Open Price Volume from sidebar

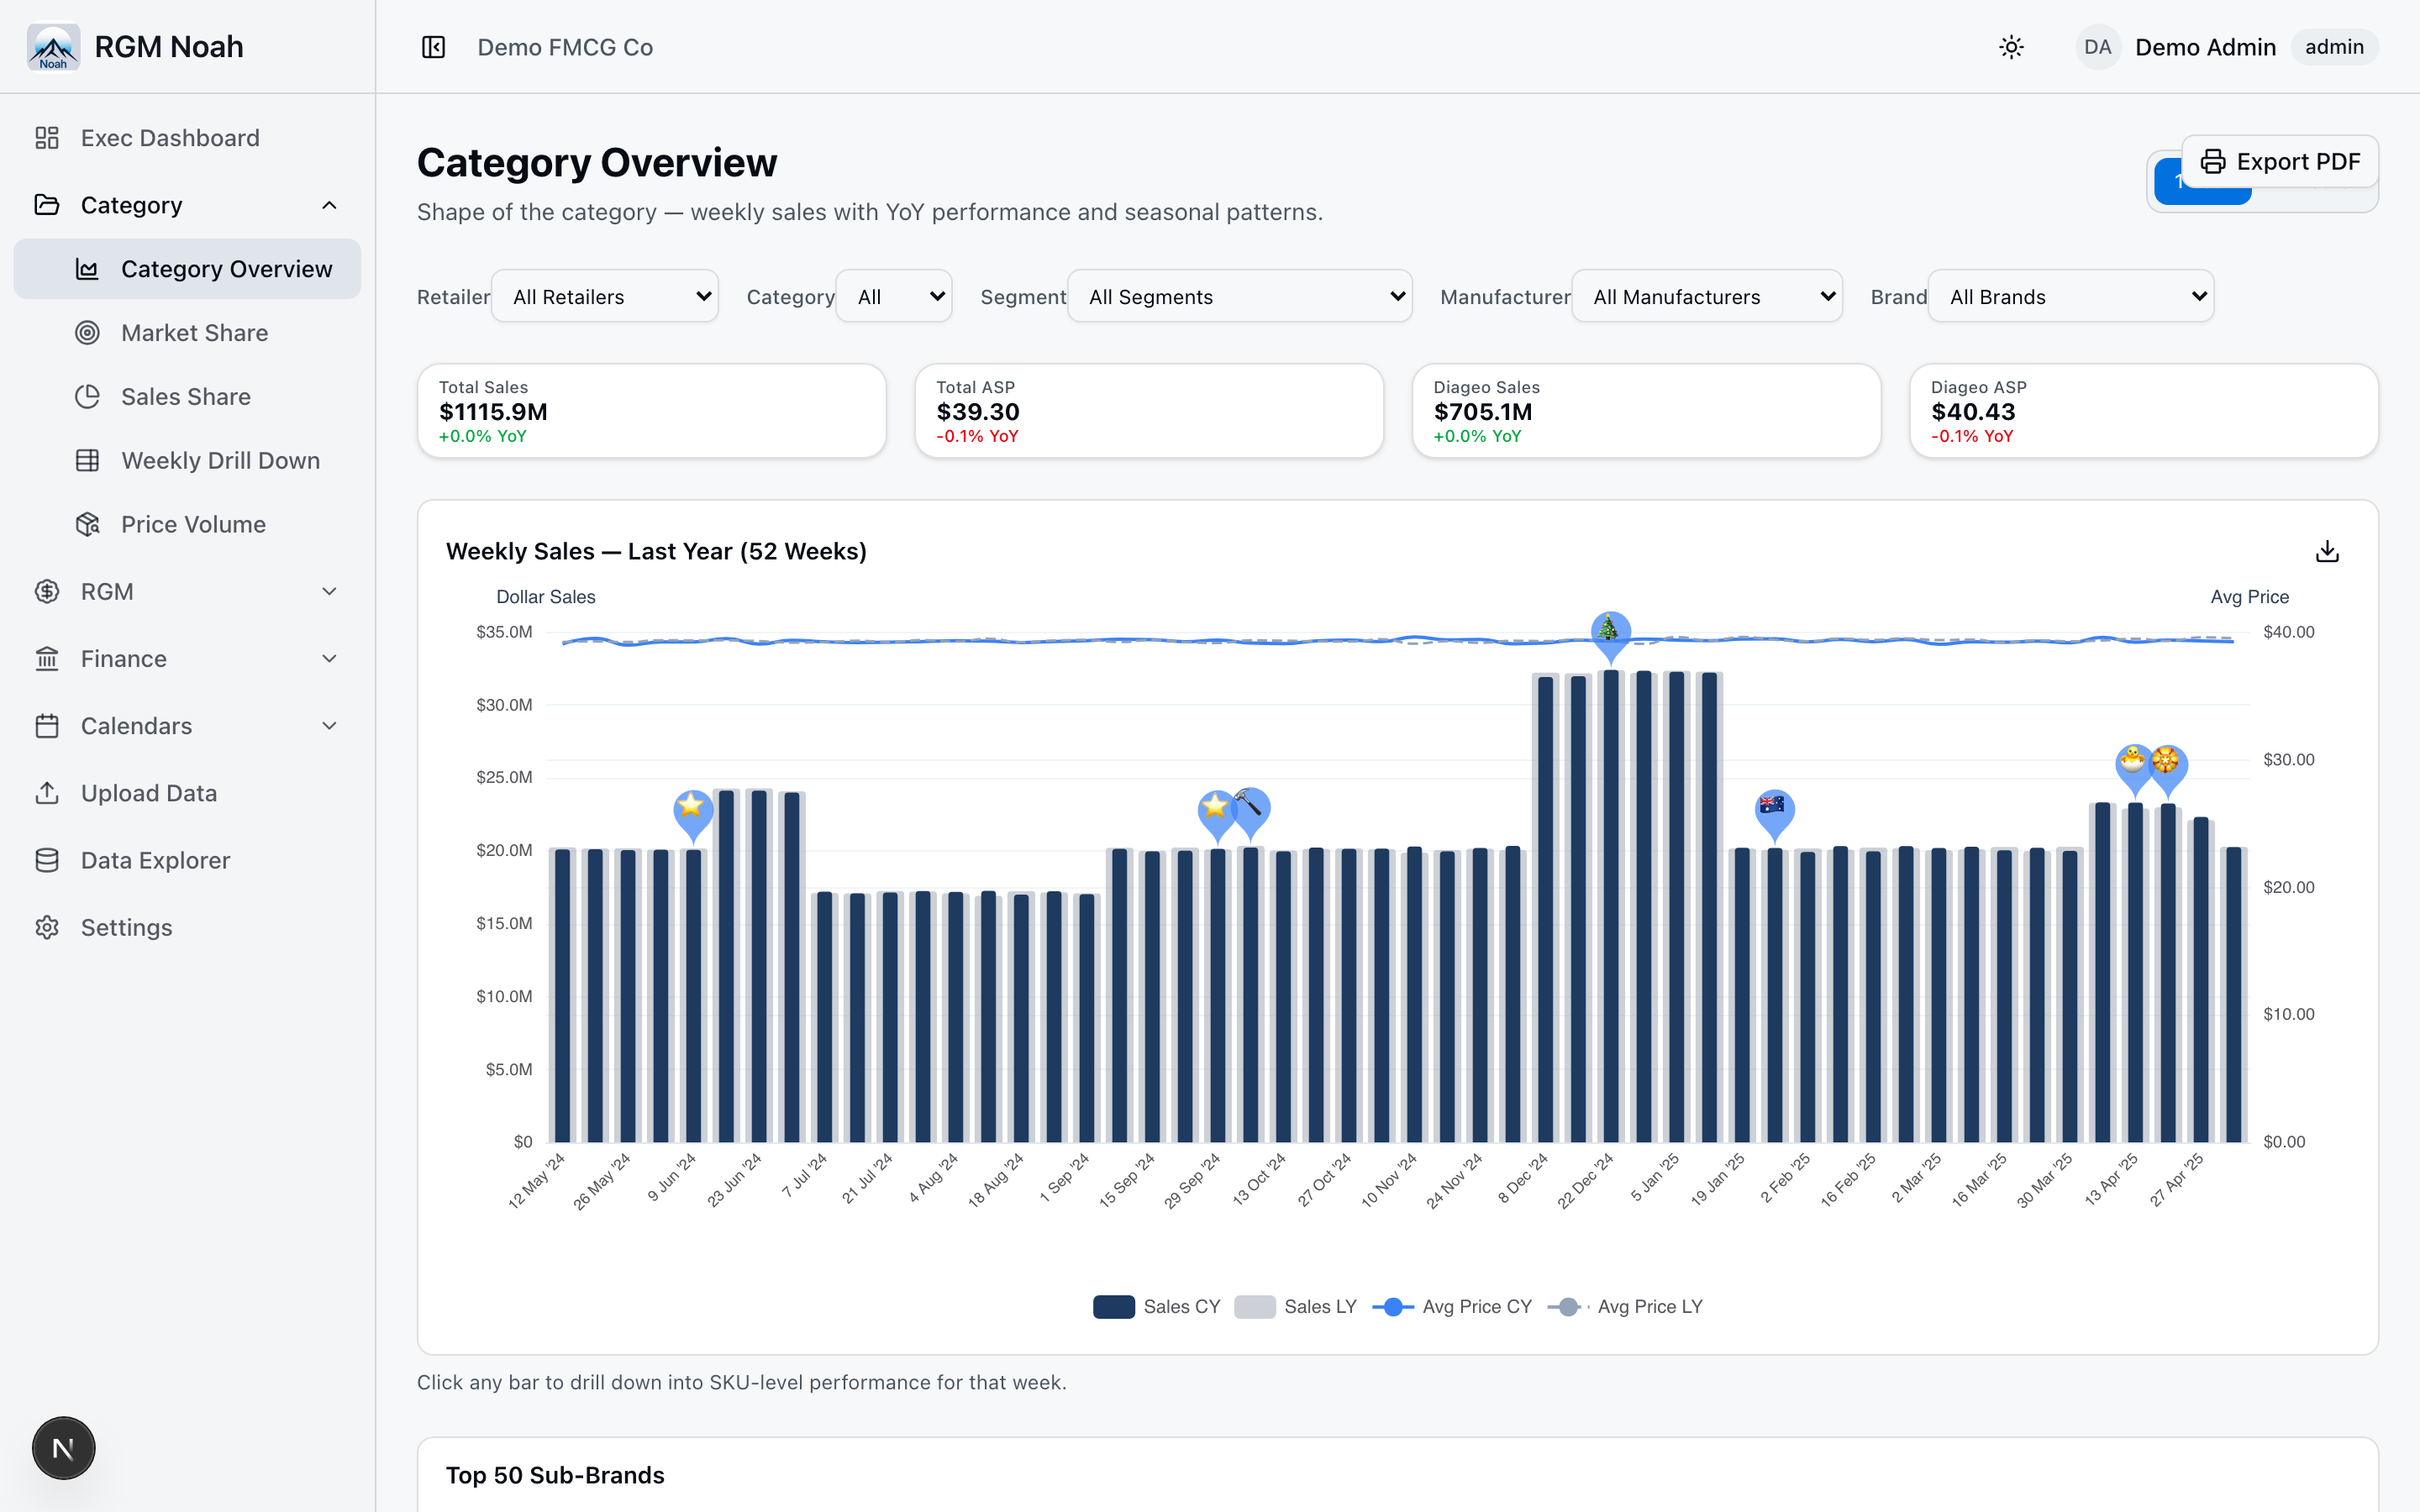click(193, 524)
